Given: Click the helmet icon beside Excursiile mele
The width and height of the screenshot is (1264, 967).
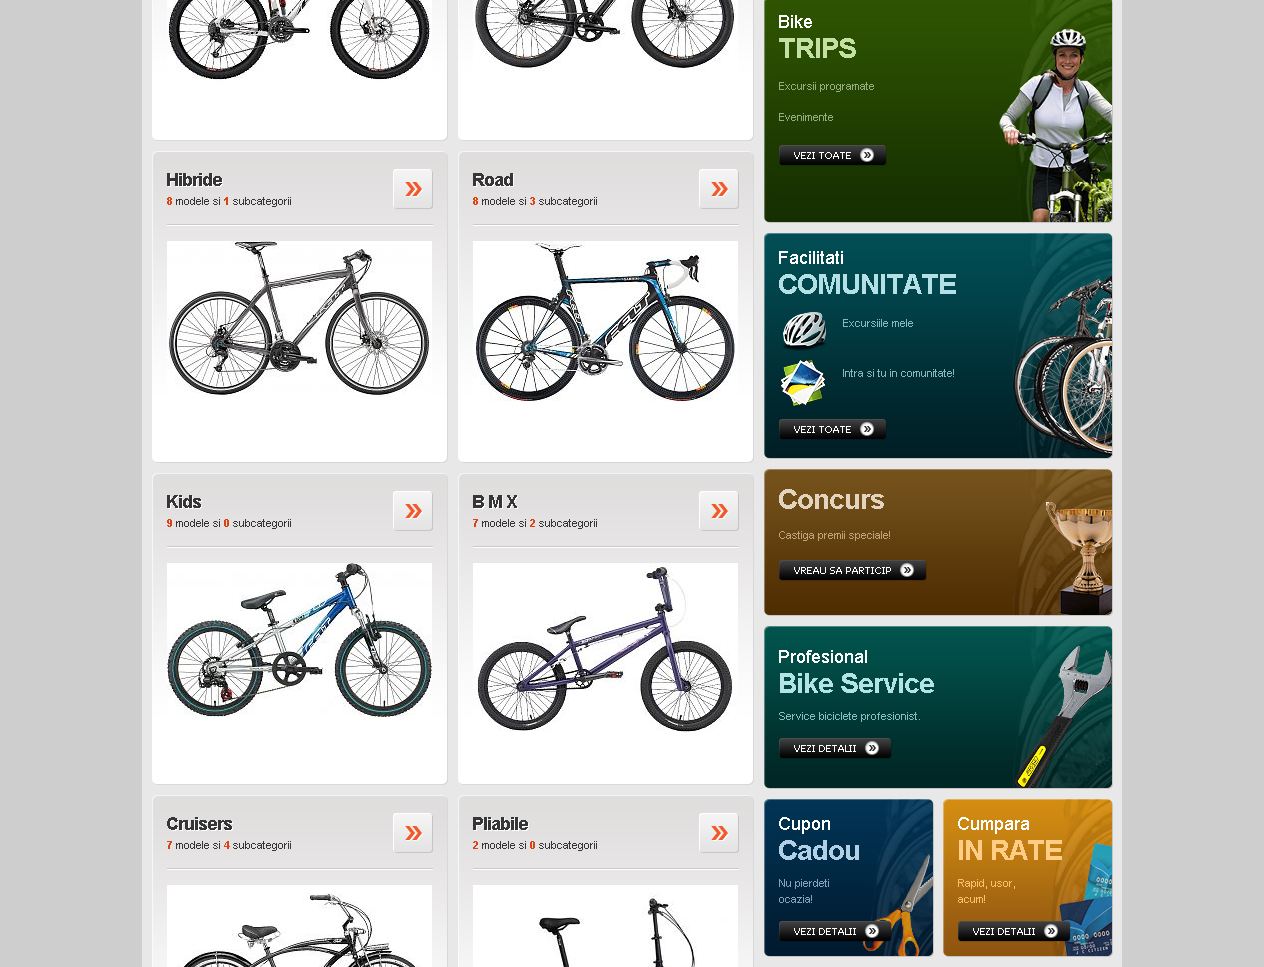Looking at the screenshot, I should click(803, 329).
